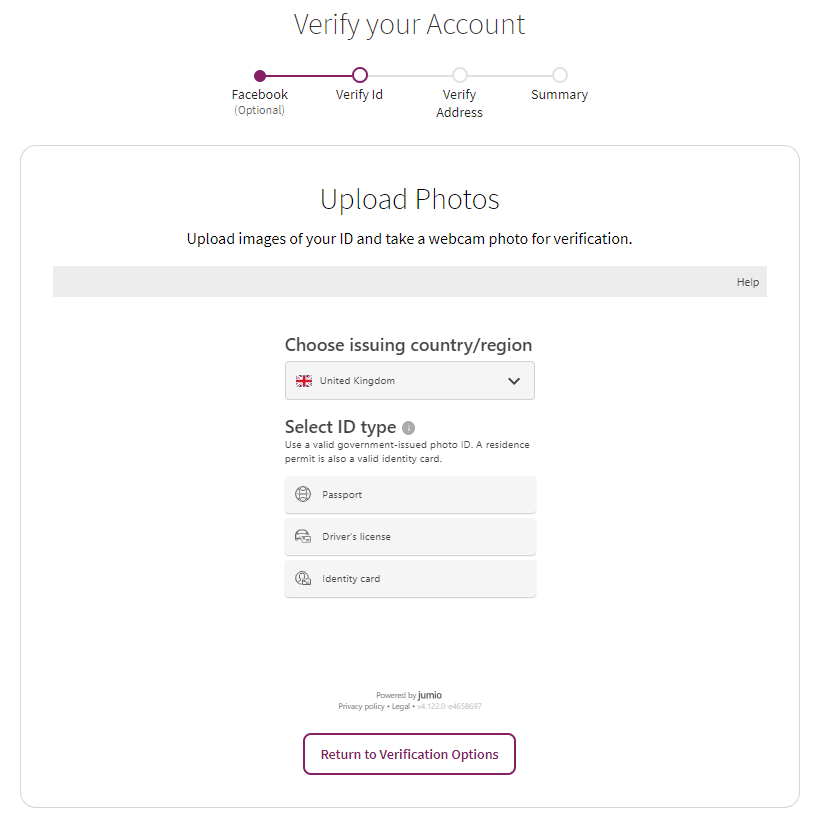The height and width of the screenshot is (815, 817).
Task: Click the Jumio logo in the footer
Action: [x=429, y=694]
